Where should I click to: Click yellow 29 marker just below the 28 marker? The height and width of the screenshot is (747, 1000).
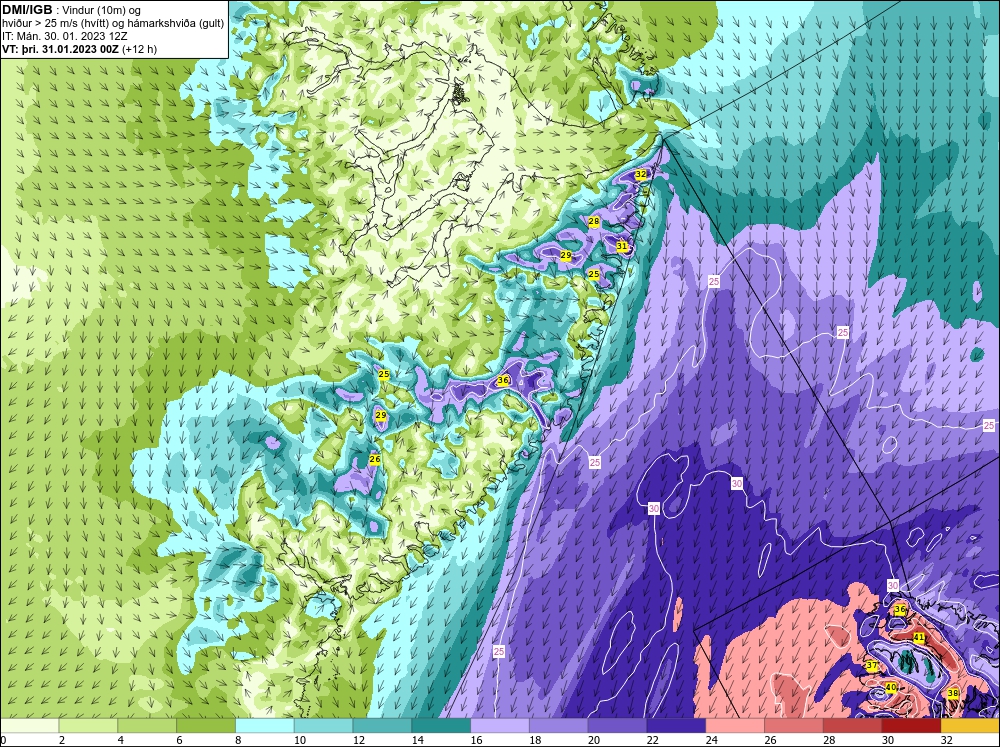566,255
